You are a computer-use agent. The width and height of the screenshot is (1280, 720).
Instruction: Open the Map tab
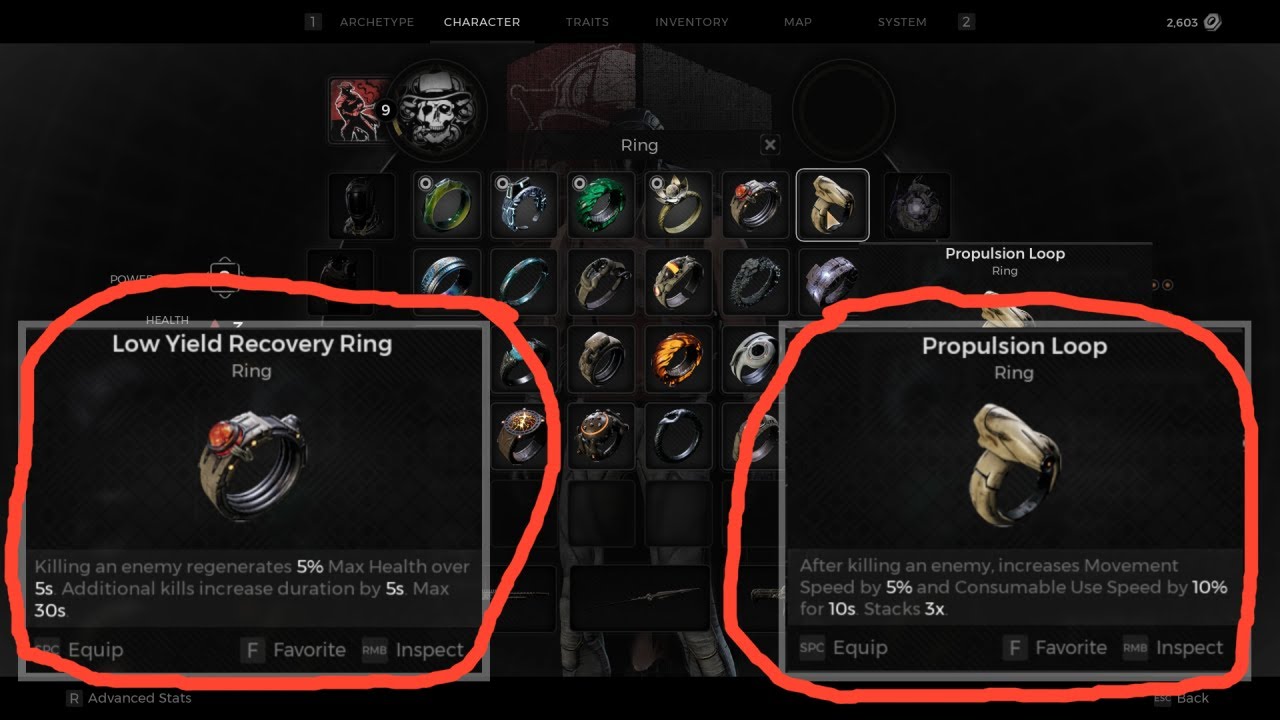tap(798, 22)
